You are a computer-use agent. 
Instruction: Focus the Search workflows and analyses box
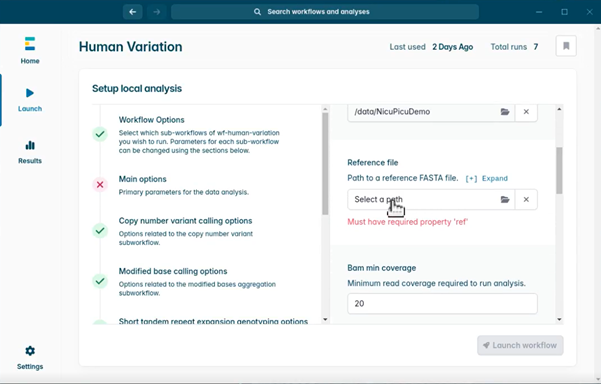[x=325, y=12]
